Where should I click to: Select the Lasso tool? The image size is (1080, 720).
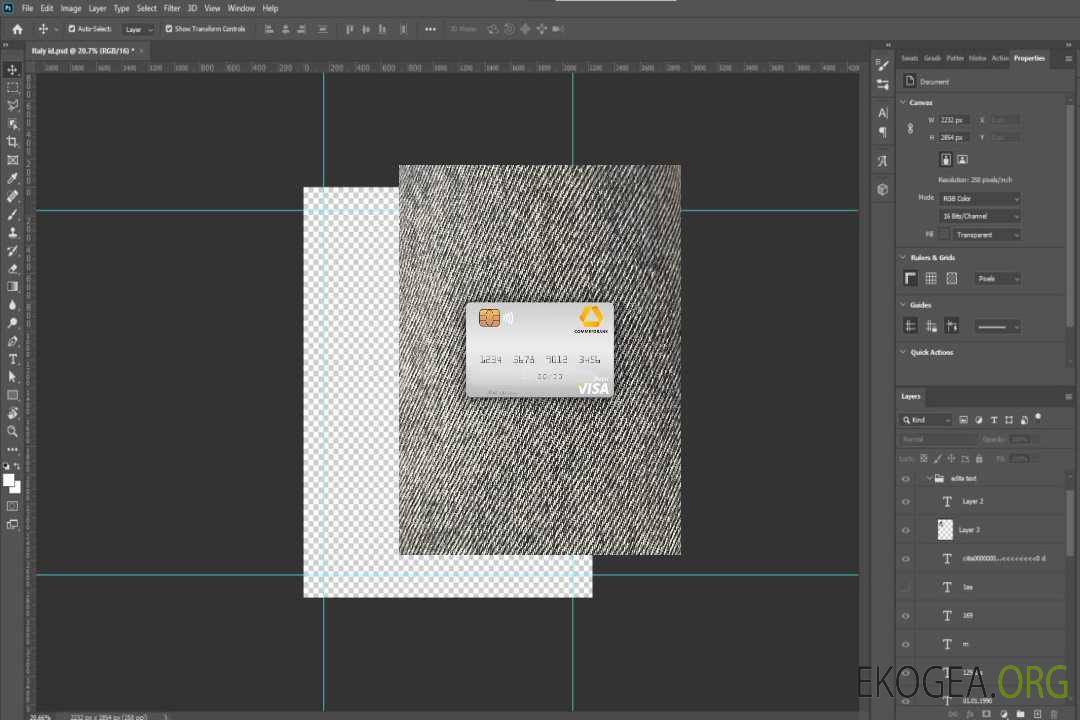[13, 105]
